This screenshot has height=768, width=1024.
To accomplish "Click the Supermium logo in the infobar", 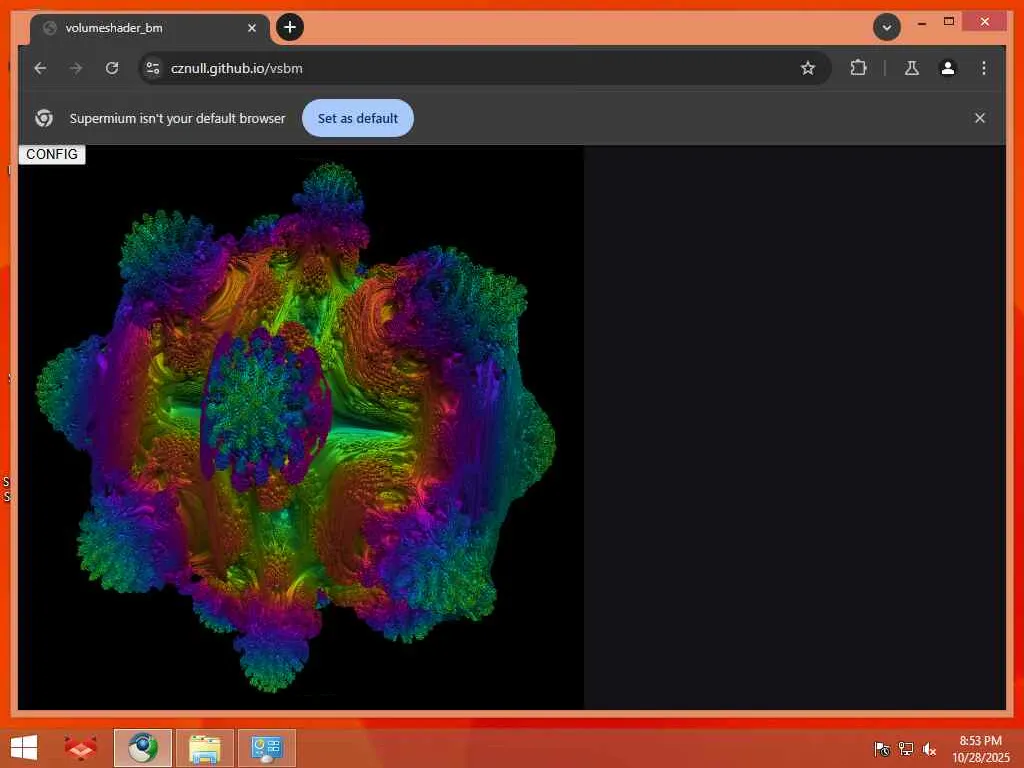I will (44, 118).
